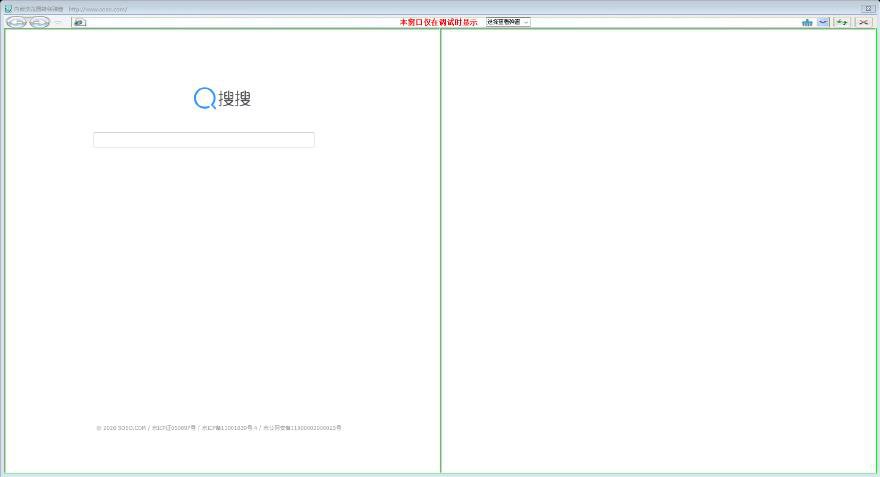Click the 搜搜 logo text
Screen dimensions: 880x477
pos(235,98)
